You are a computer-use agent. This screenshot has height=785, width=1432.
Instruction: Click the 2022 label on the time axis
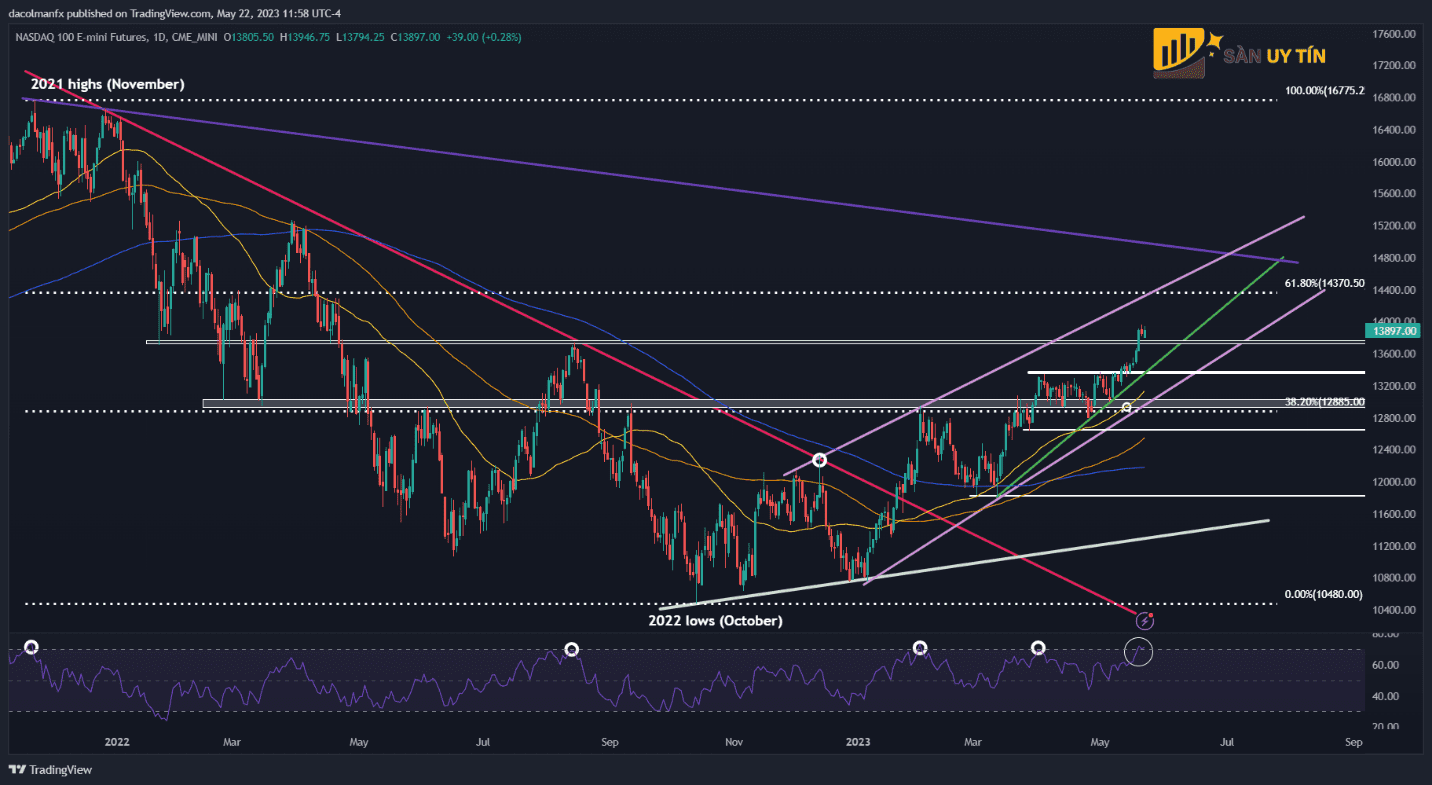pyautogui.click(x=117, y=743)
